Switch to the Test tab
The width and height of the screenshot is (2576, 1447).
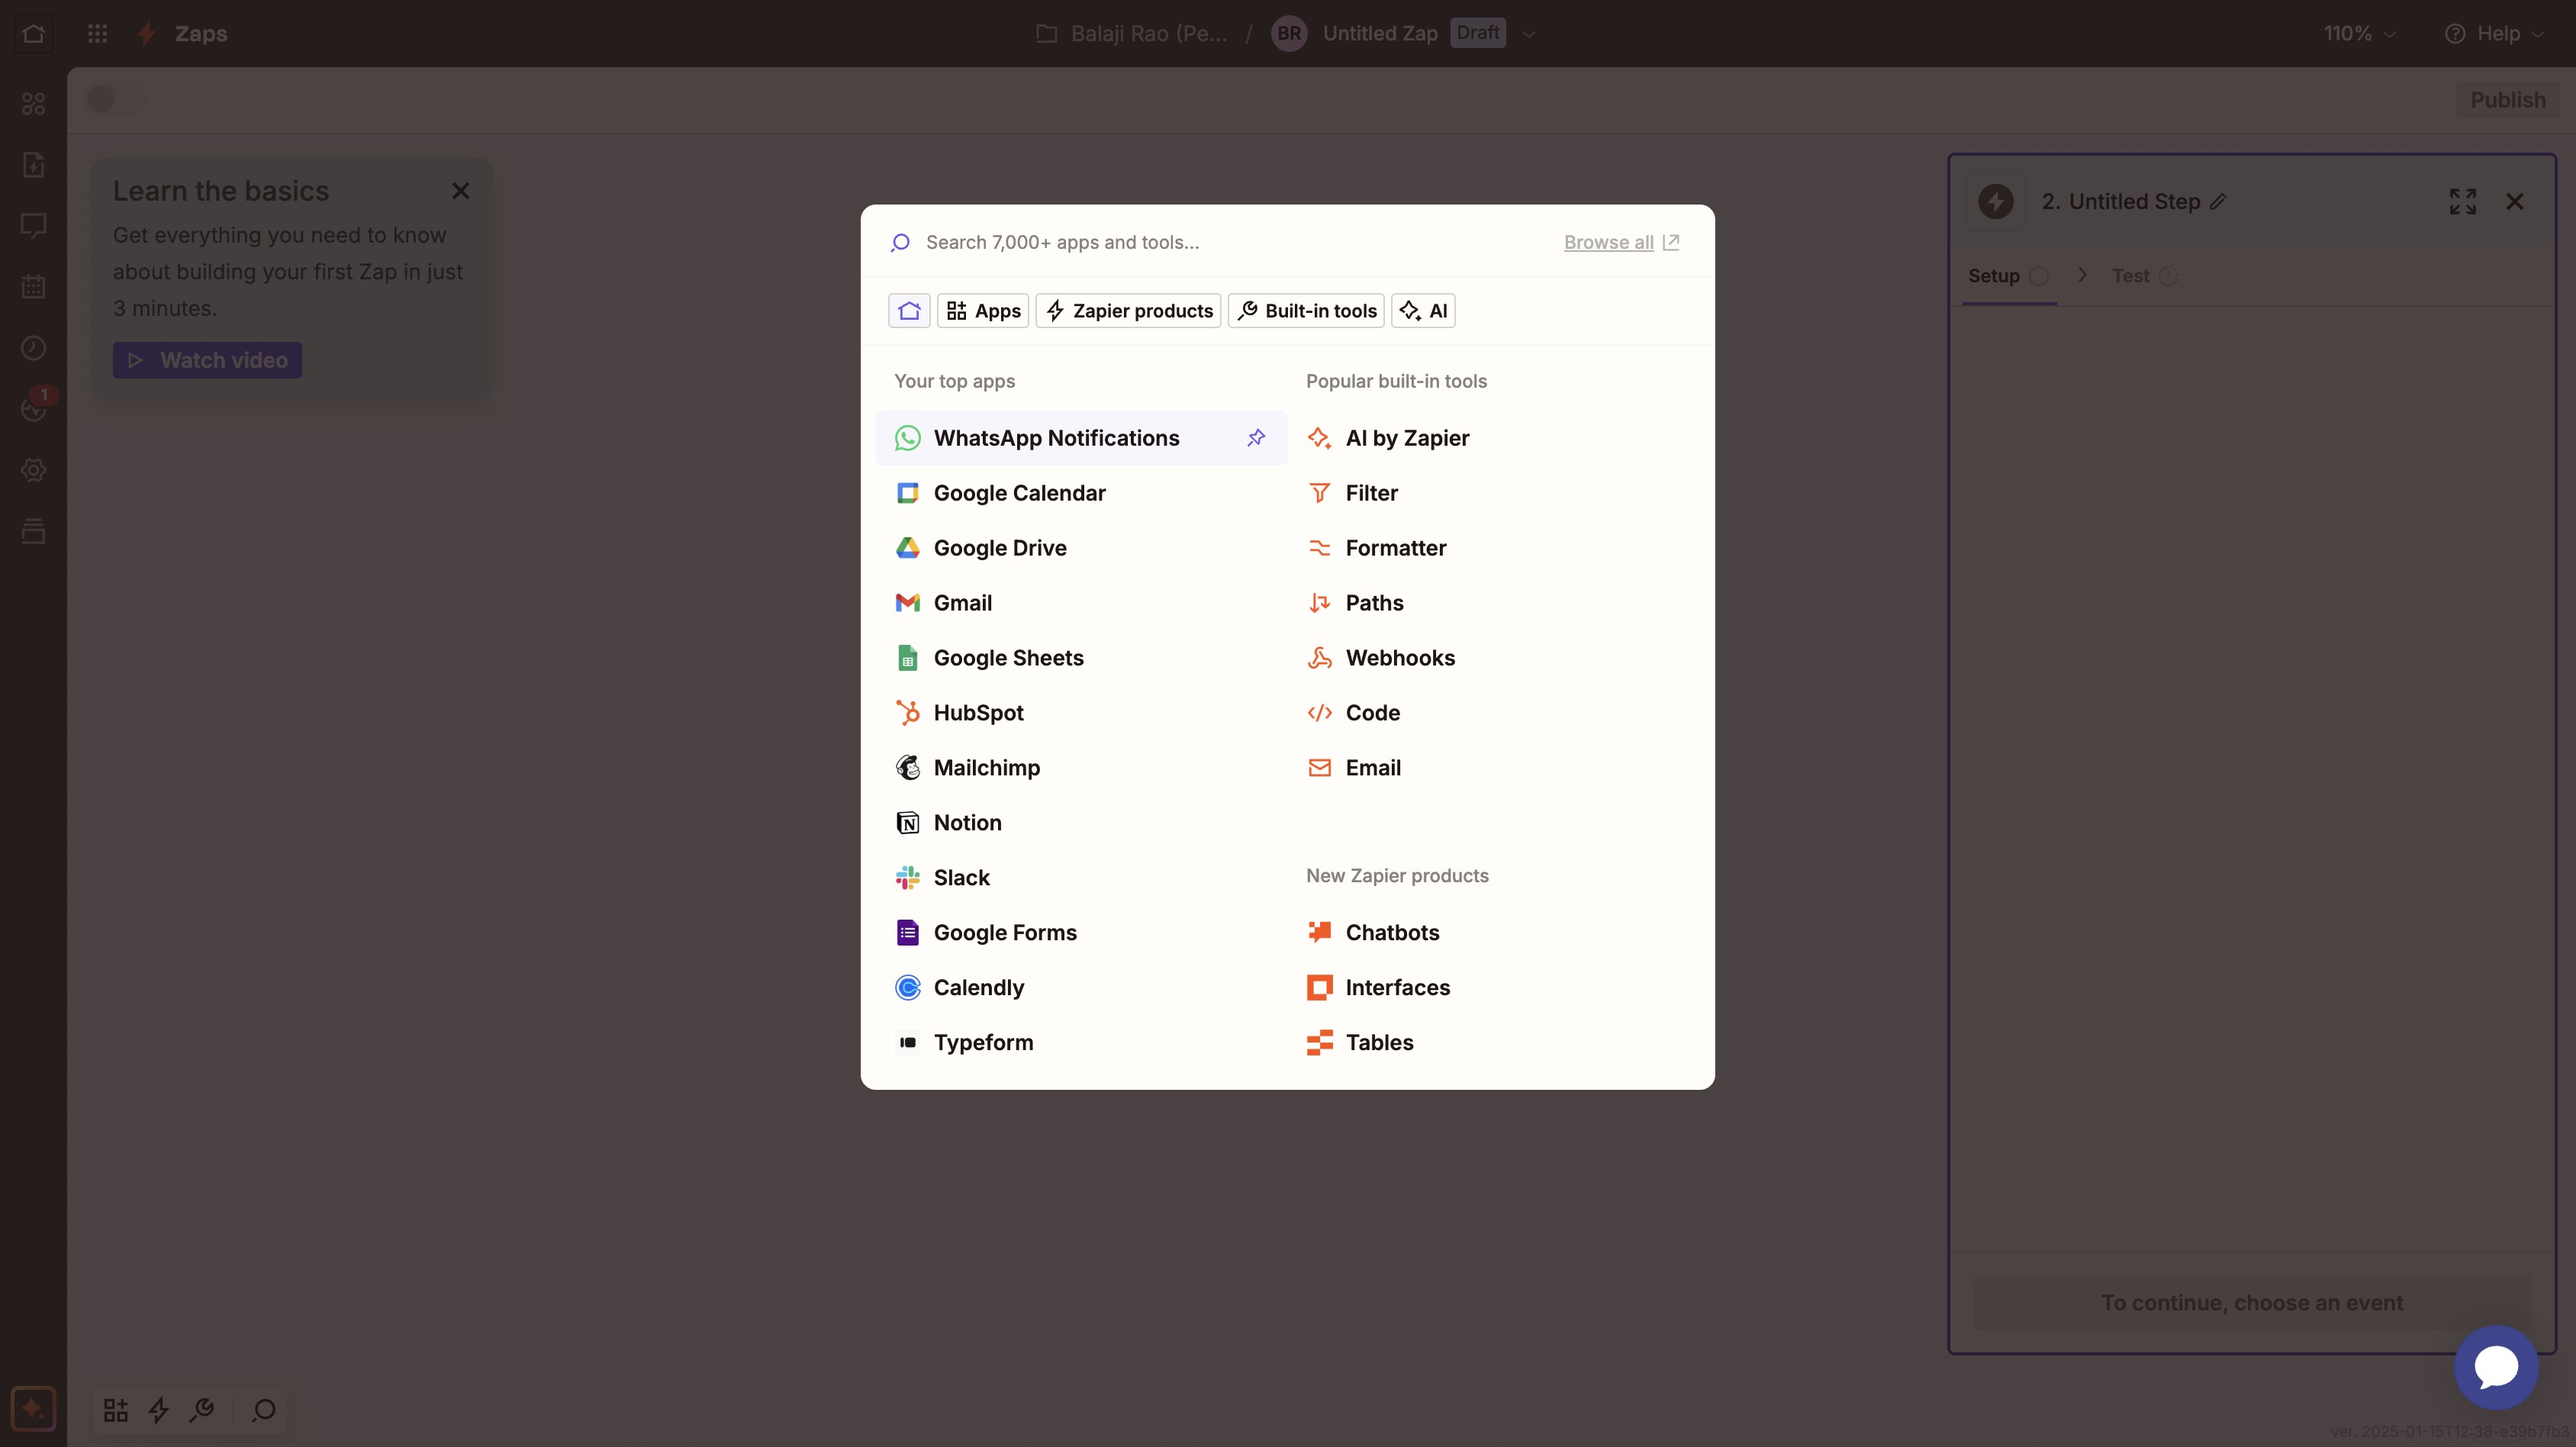(2144, 276)
